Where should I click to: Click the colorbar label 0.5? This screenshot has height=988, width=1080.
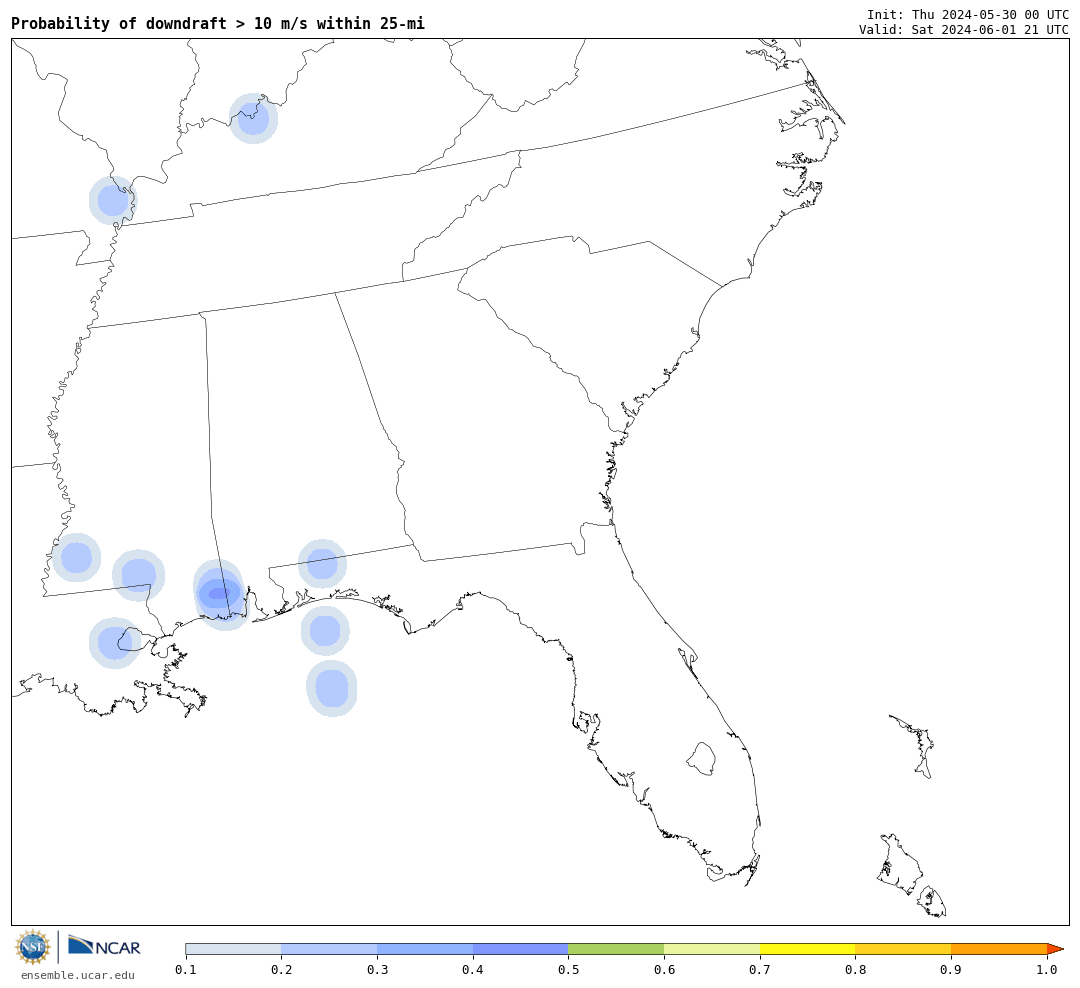pyautogui.click(x=568, y=970)
